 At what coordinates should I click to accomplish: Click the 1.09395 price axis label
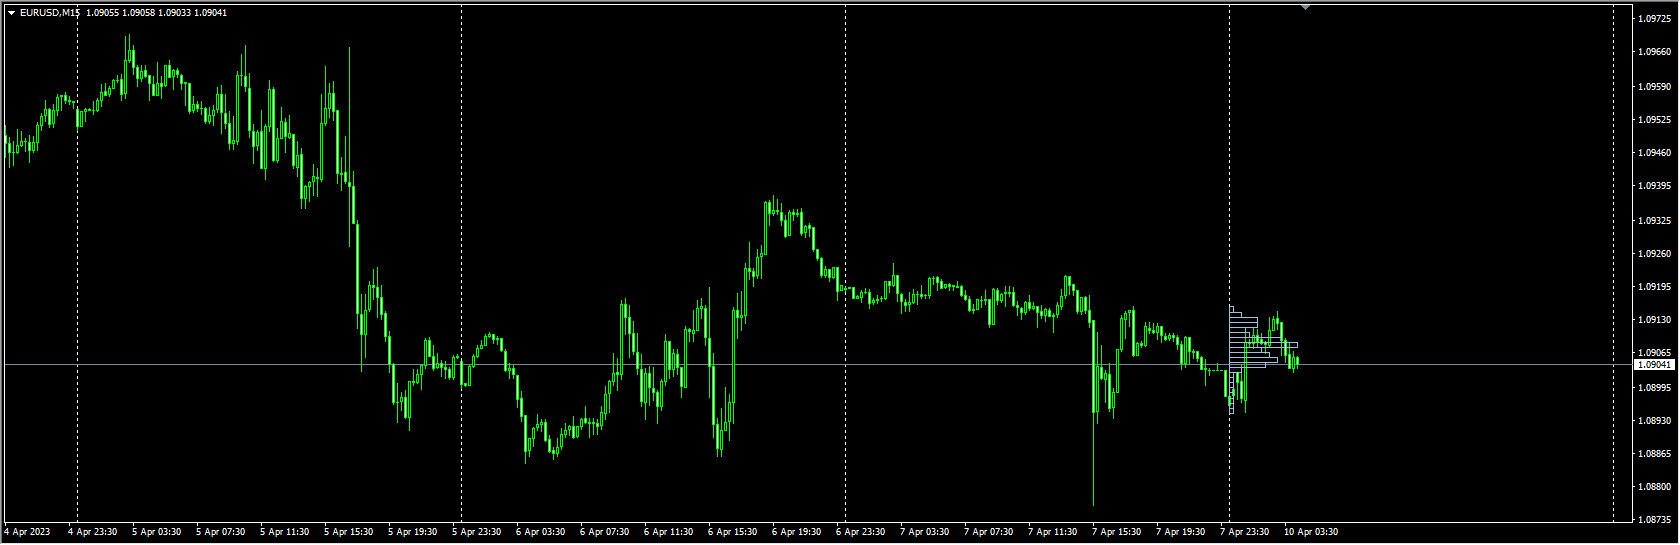[x=1656, y=186]
